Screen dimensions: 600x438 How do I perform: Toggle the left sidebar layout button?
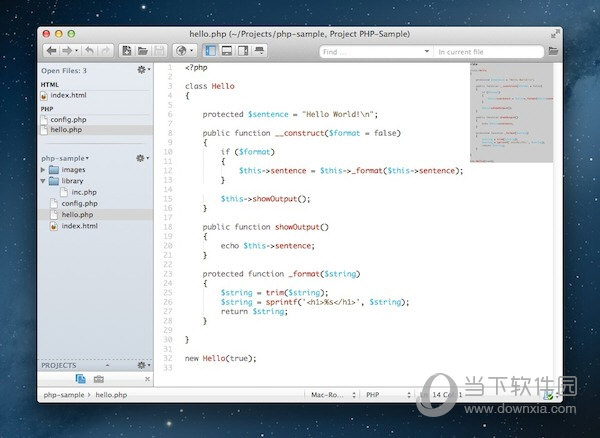click(211, 50)
